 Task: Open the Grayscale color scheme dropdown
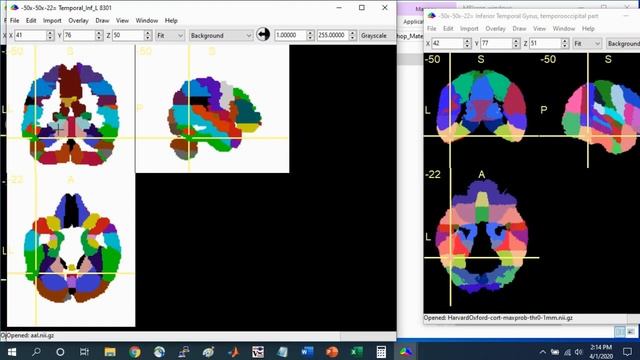click(x=377, y=36)
